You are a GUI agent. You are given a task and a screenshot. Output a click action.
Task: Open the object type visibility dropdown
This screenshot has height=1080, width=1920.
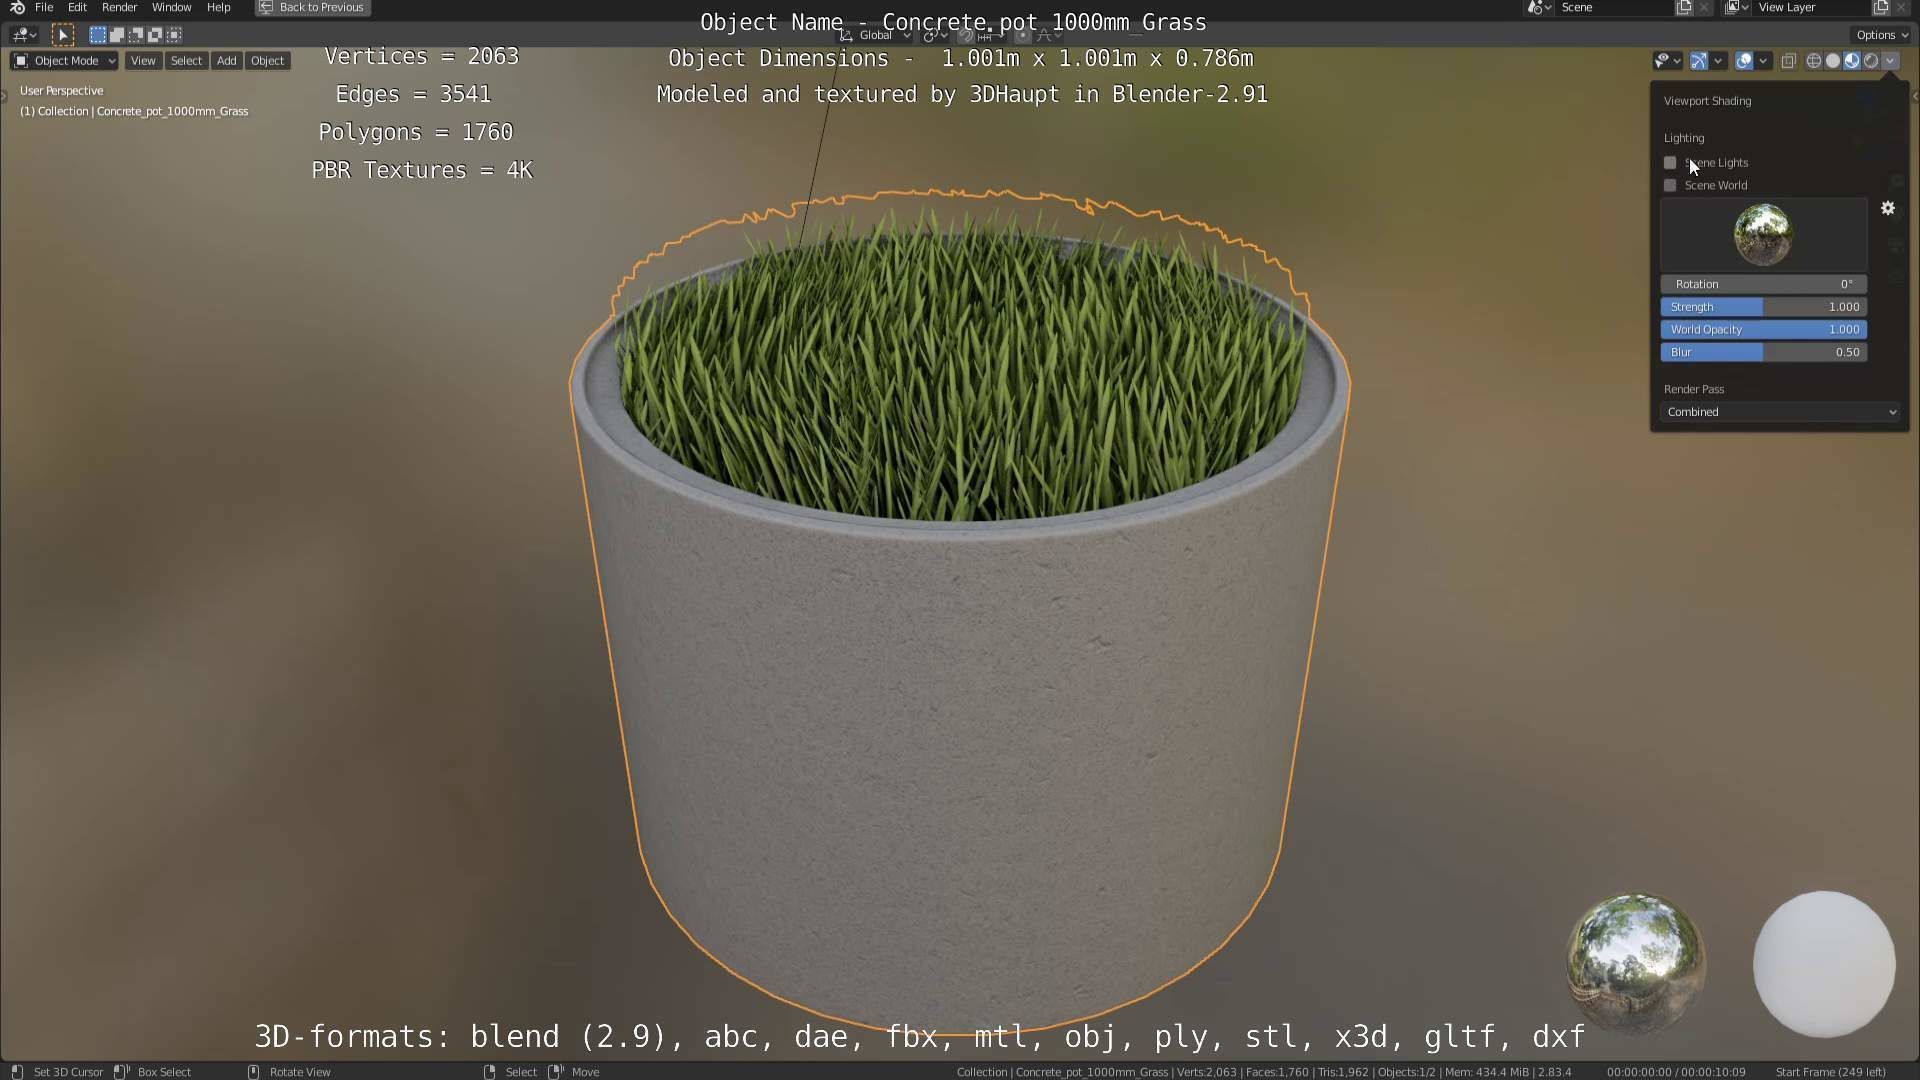(x=1667, y=61)
